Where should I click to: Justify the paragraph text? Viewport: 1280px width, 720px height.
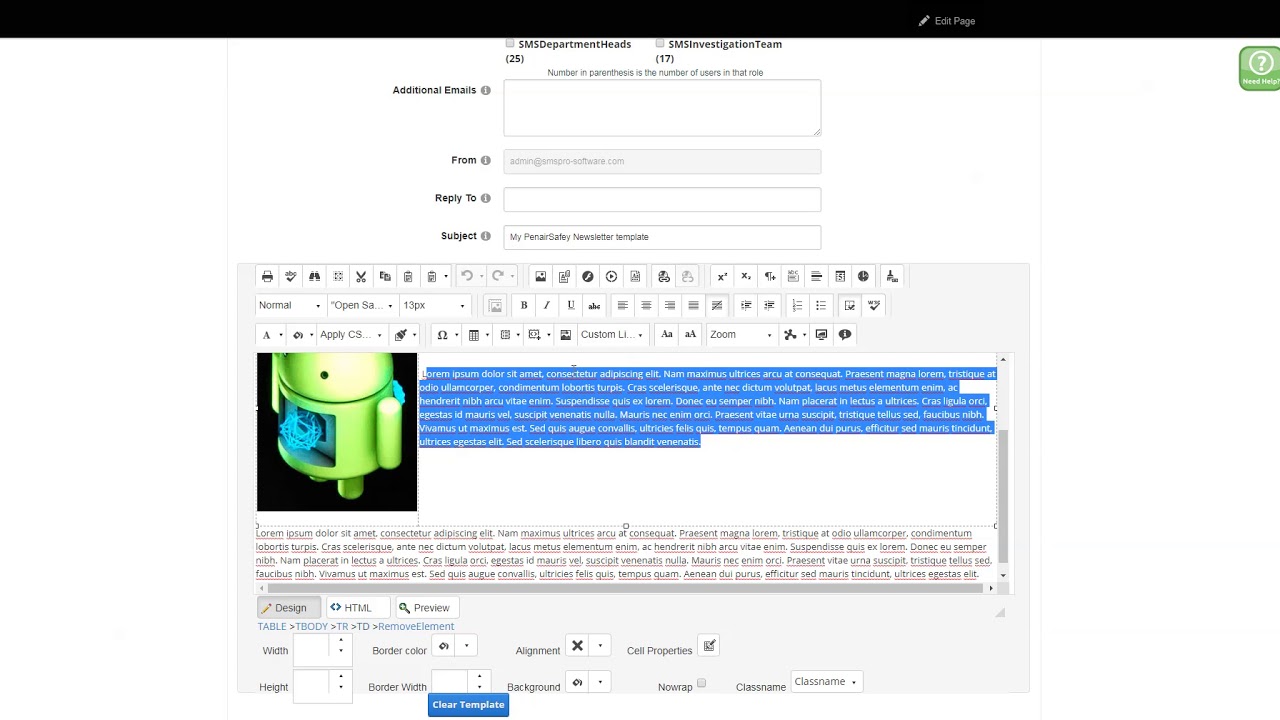pyautogui.click(x=693, y=305)
